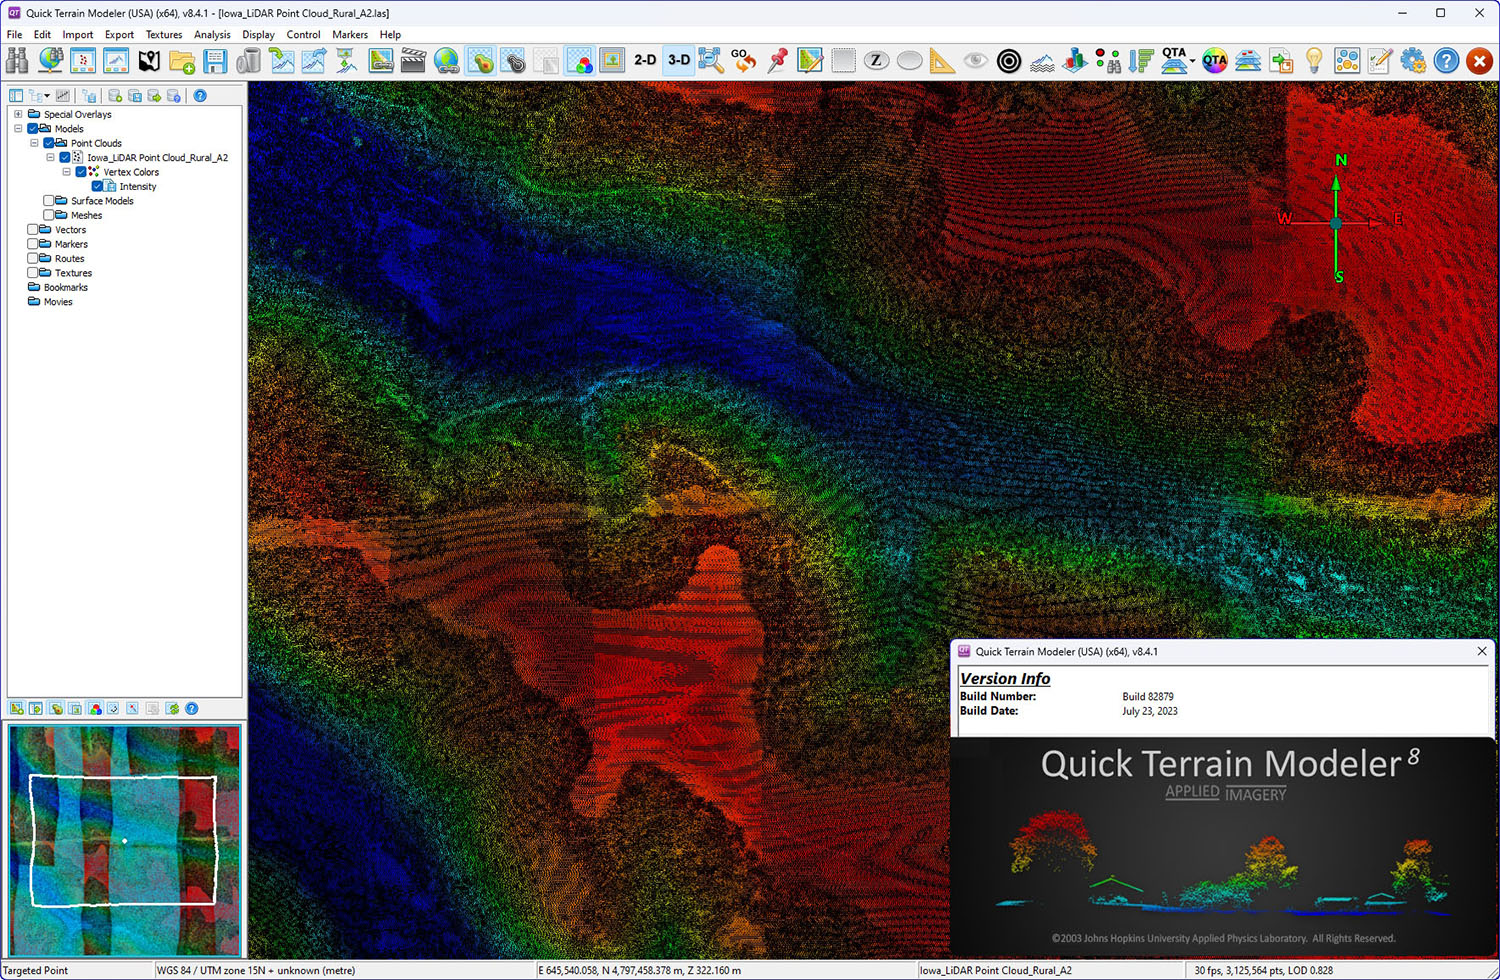Viewport: 1500px width, 980px height.
Task: Click the overview minimap thumbnail
Action: pyautogui.click(x=125, y=840)
